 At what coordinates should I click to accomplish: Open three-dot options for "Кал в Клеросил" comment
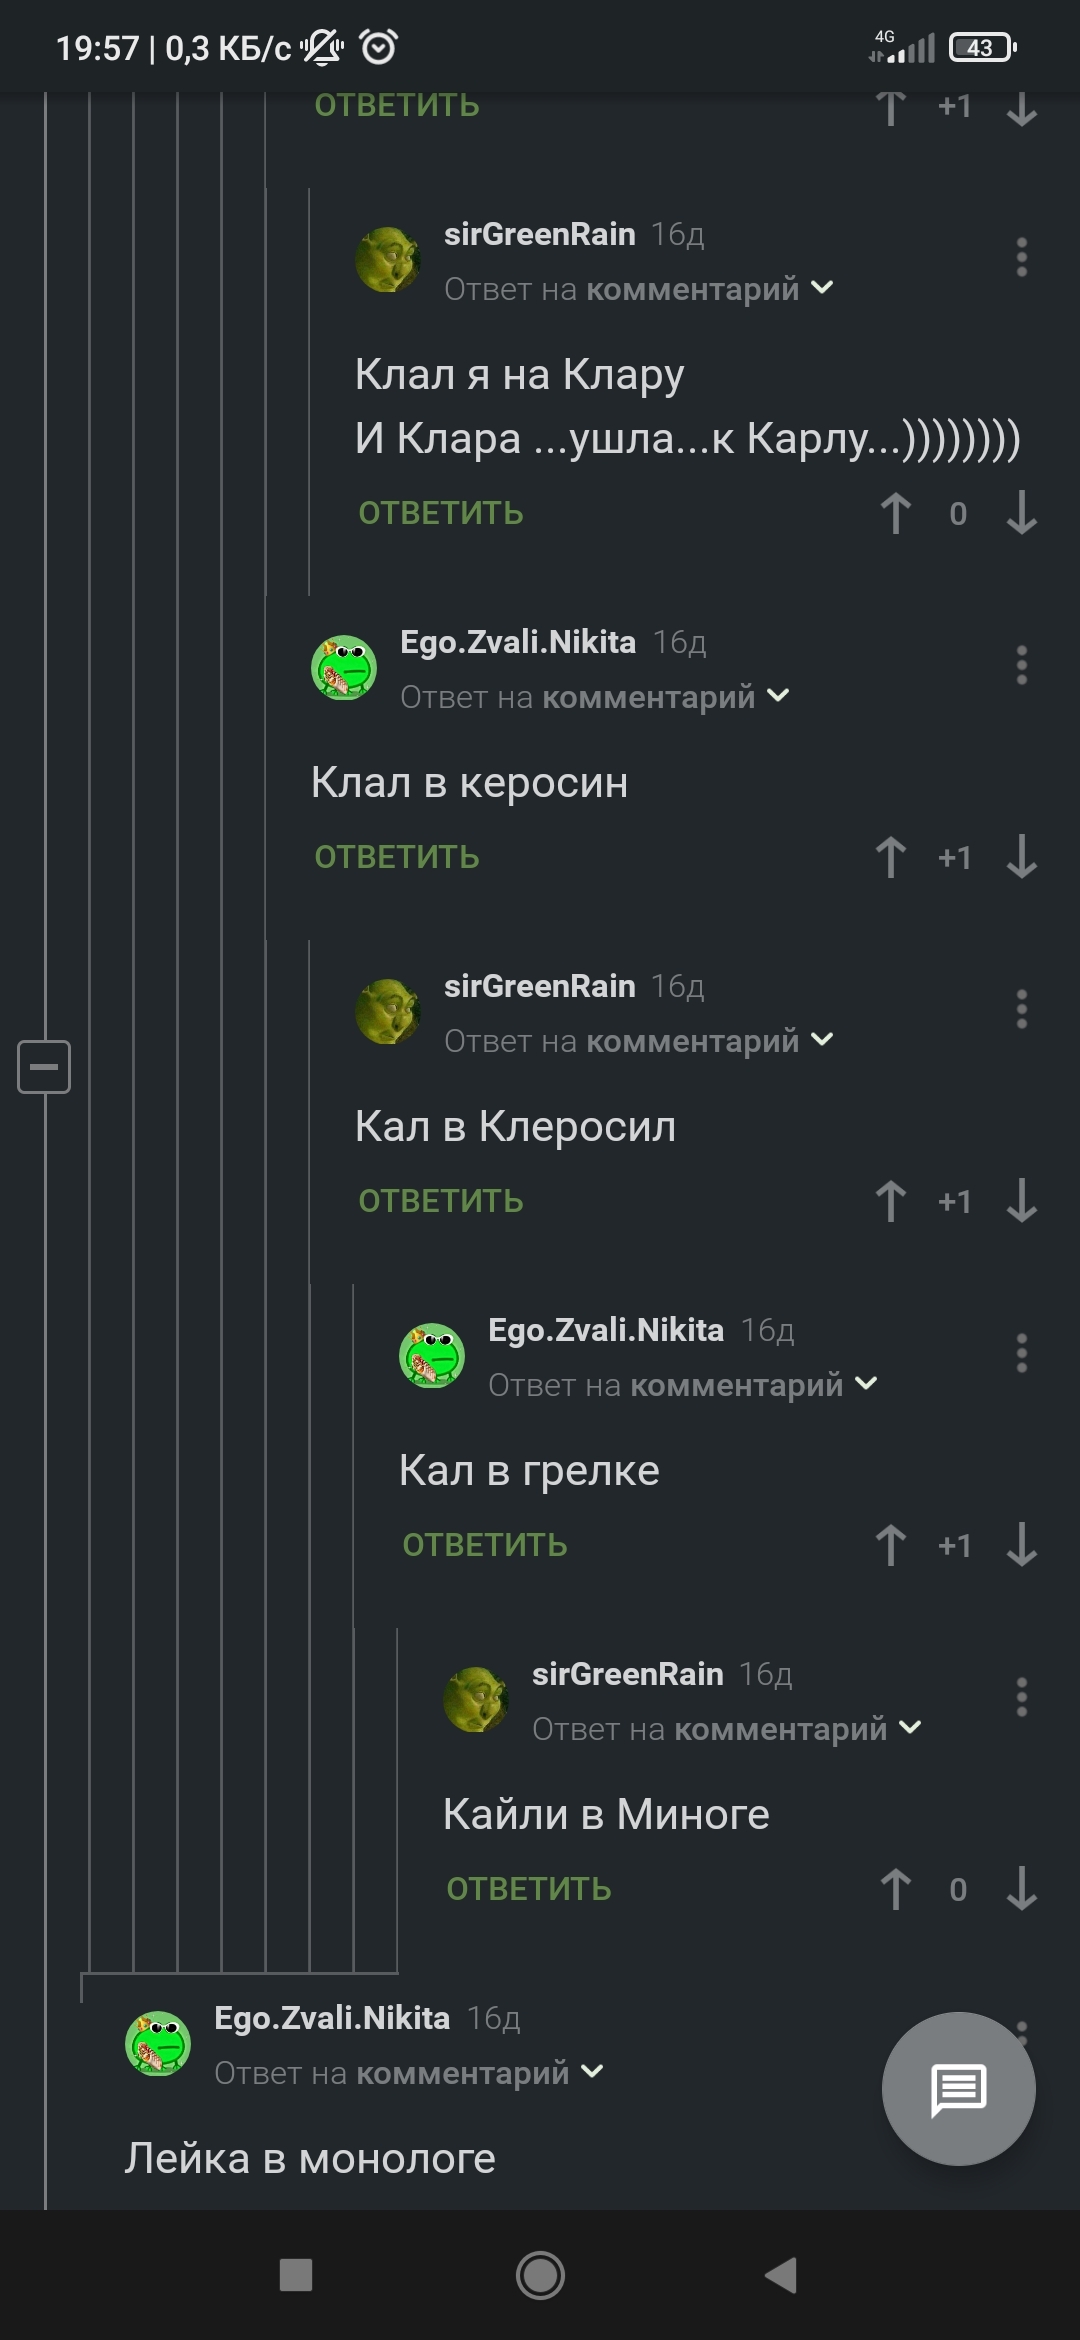[1021, 1009]
